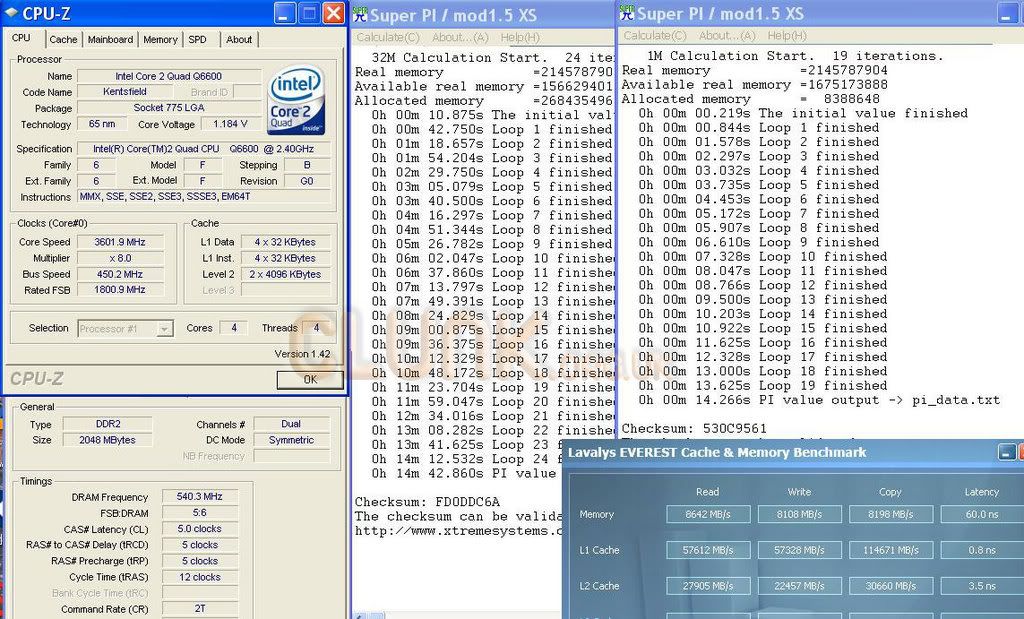The width and height of the screenshot is (1024, 619).
Task: Click the Instructions field MMX, SSE, SSE2
Action: click(204, 196)
